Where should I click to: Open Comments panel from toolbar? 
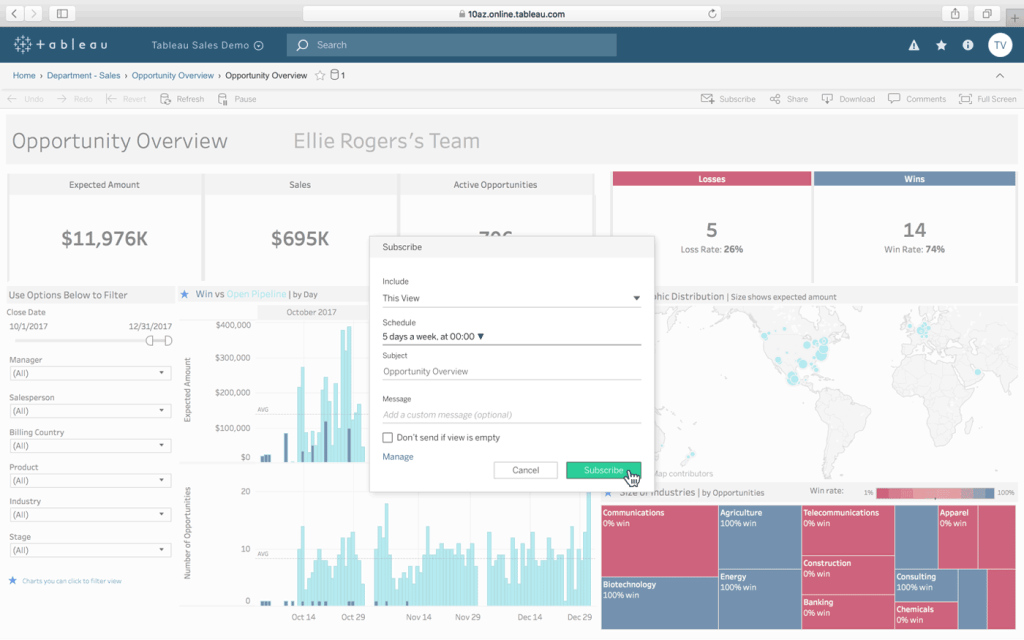pyautogui.click(x=917, y=99)
